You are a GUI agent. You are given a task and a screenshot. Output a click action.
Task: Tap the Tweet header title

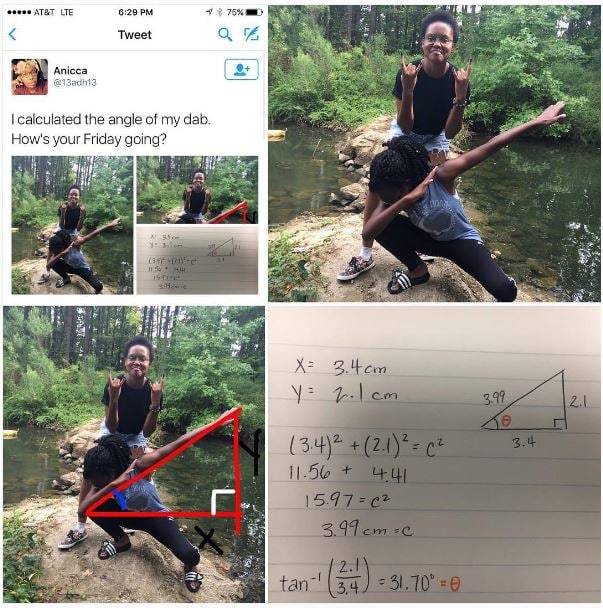[x=135, y=35]
